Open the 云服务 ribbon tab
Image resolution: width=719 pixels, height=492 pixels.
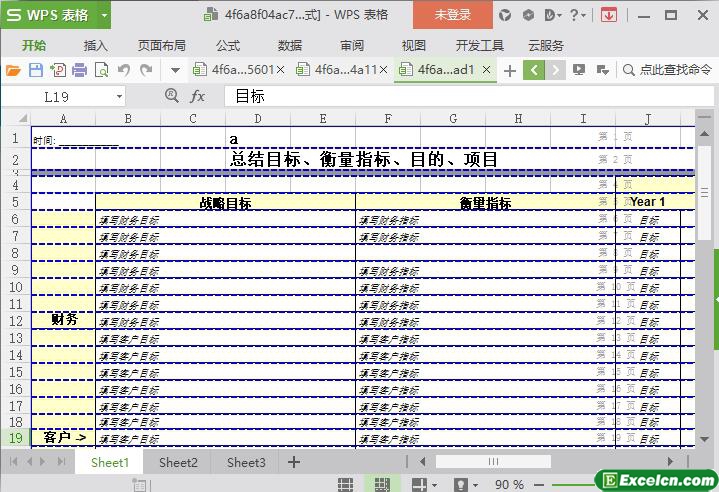(x=546, y=45)
